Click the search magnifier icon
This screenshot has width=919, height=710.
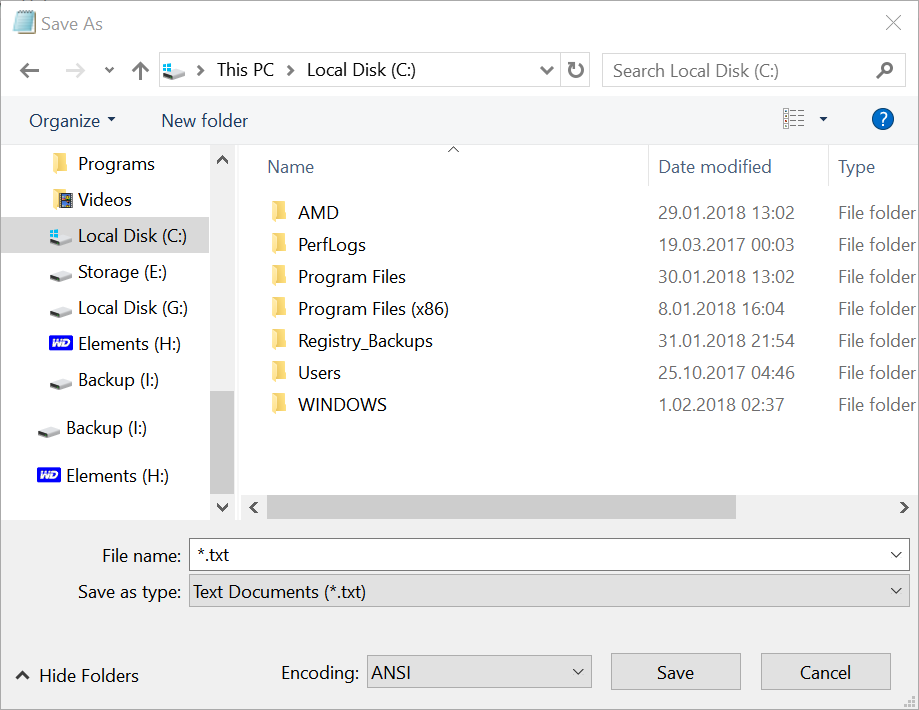(x=884, y=70)
